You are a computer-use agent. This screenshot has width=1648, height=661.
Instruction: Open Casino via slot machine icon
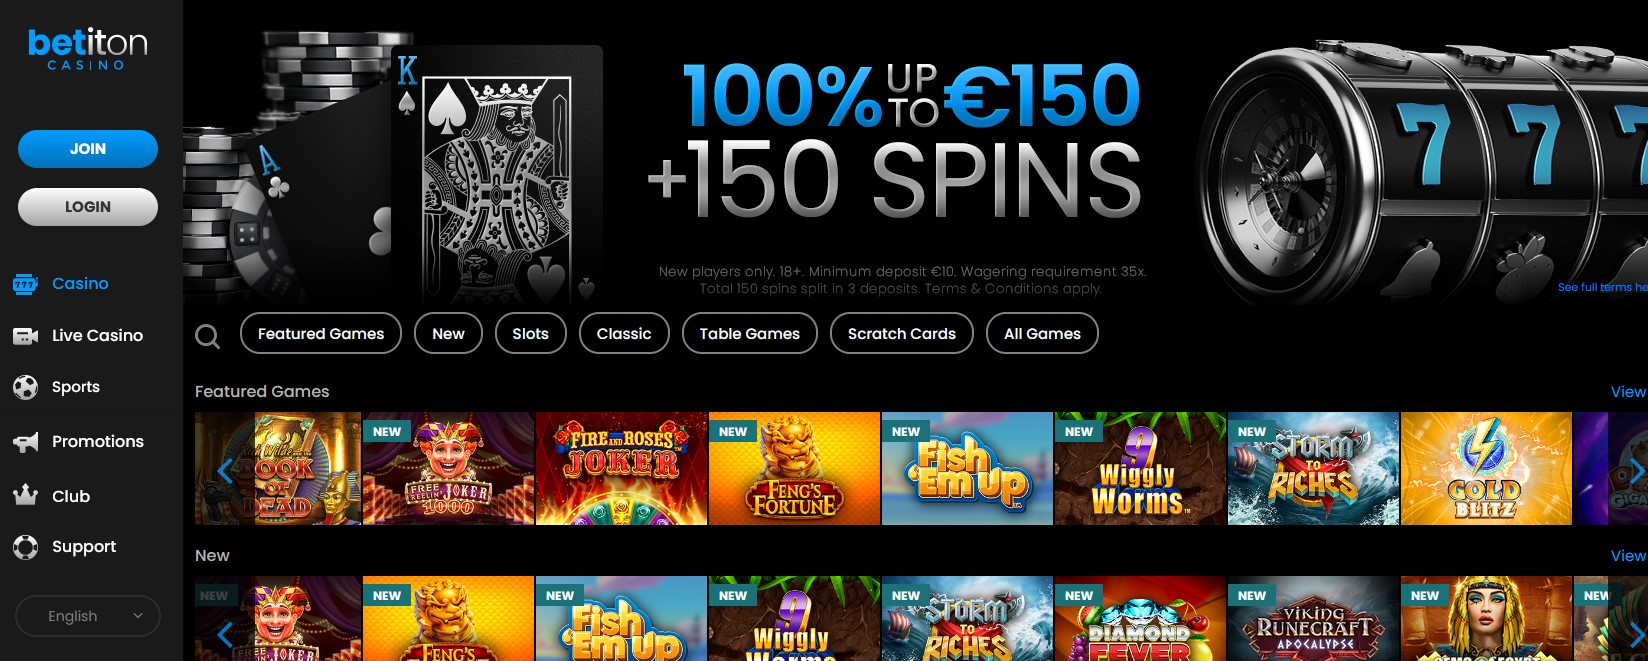point(25,284)
